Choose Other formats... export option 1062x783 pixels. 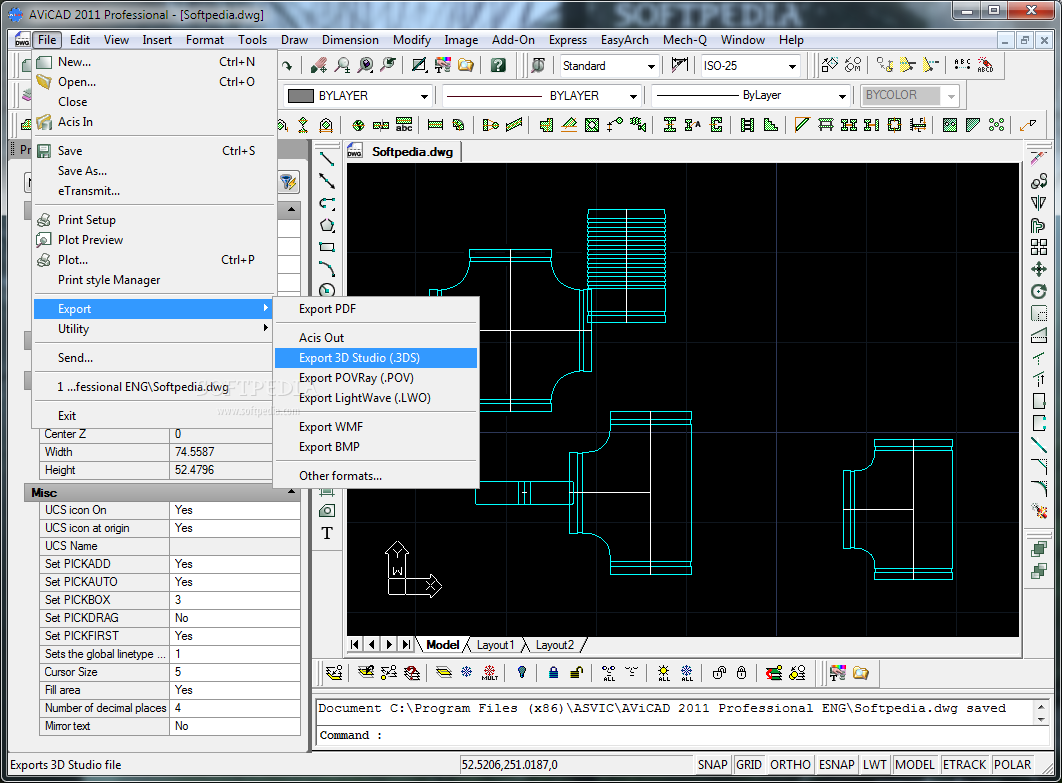point(376,475)
